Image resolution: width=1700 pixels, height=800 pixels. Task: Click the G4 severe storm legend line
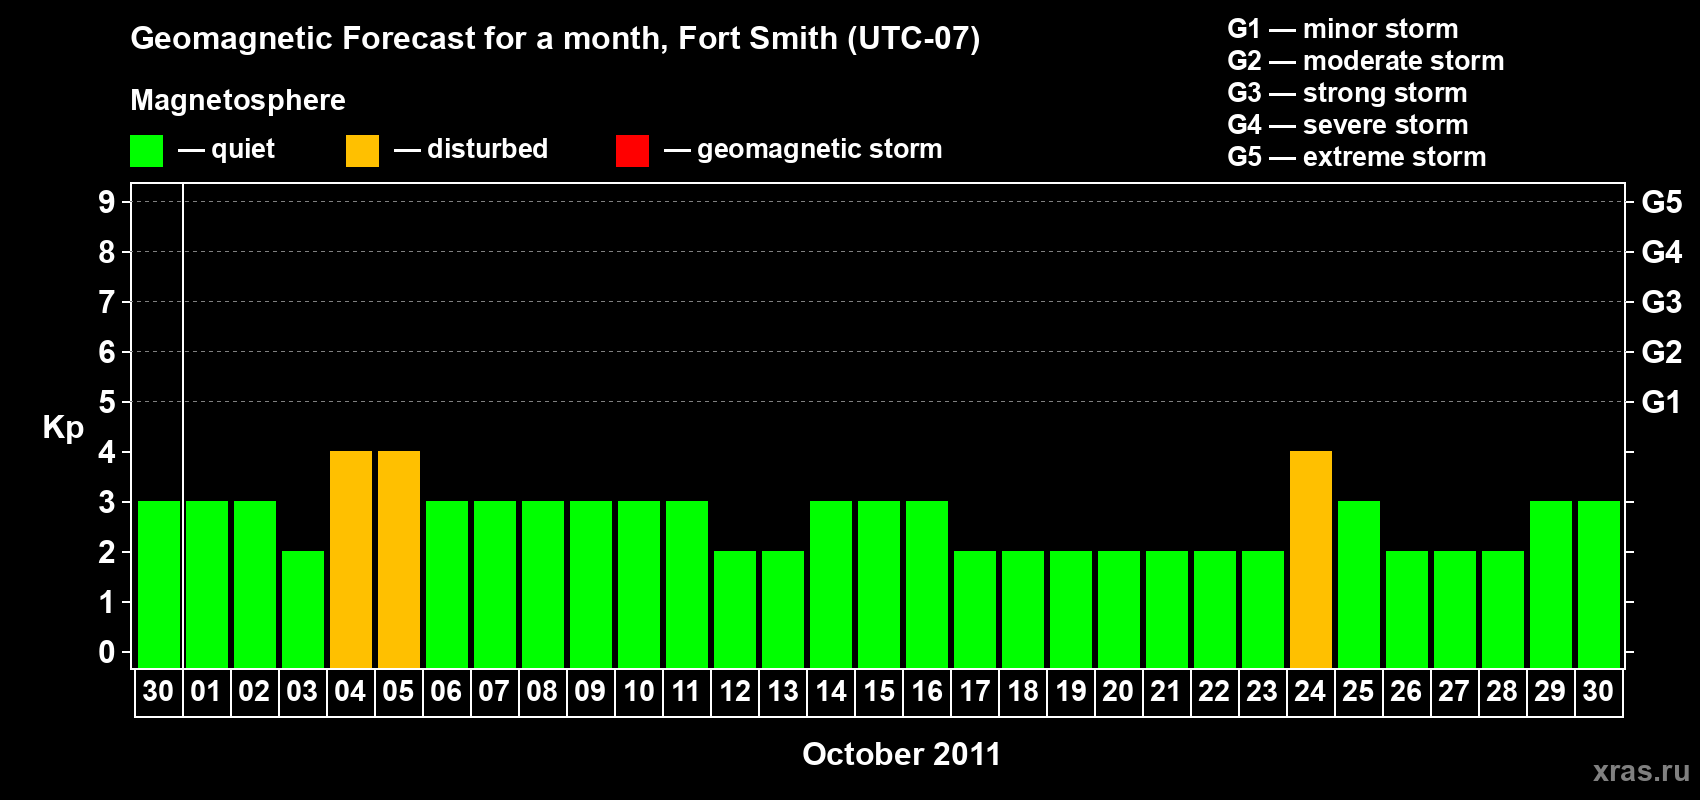1348,125
